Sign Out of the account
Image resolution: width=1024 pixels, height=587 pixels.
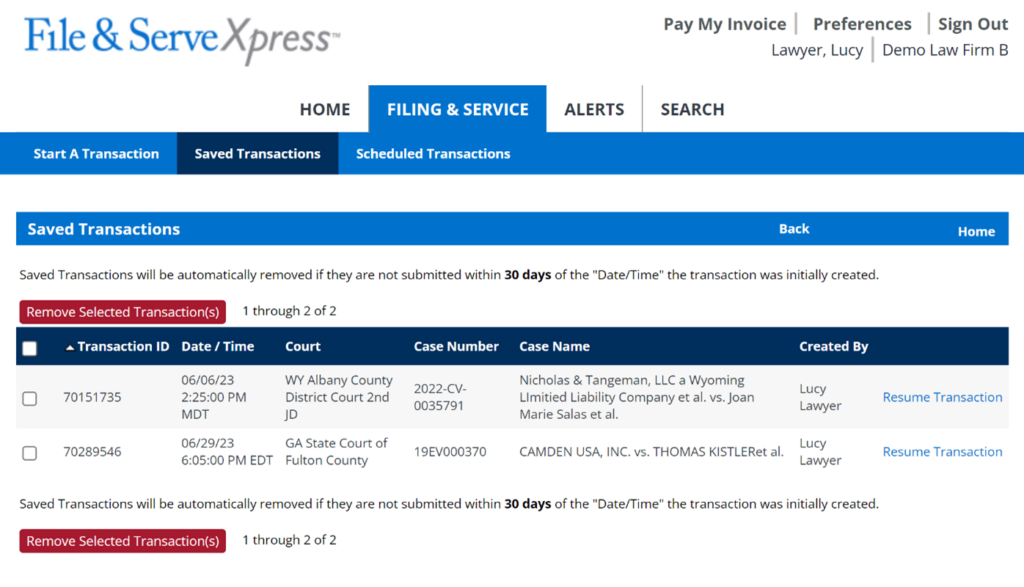pyautogui.click(x=972, y=23)
